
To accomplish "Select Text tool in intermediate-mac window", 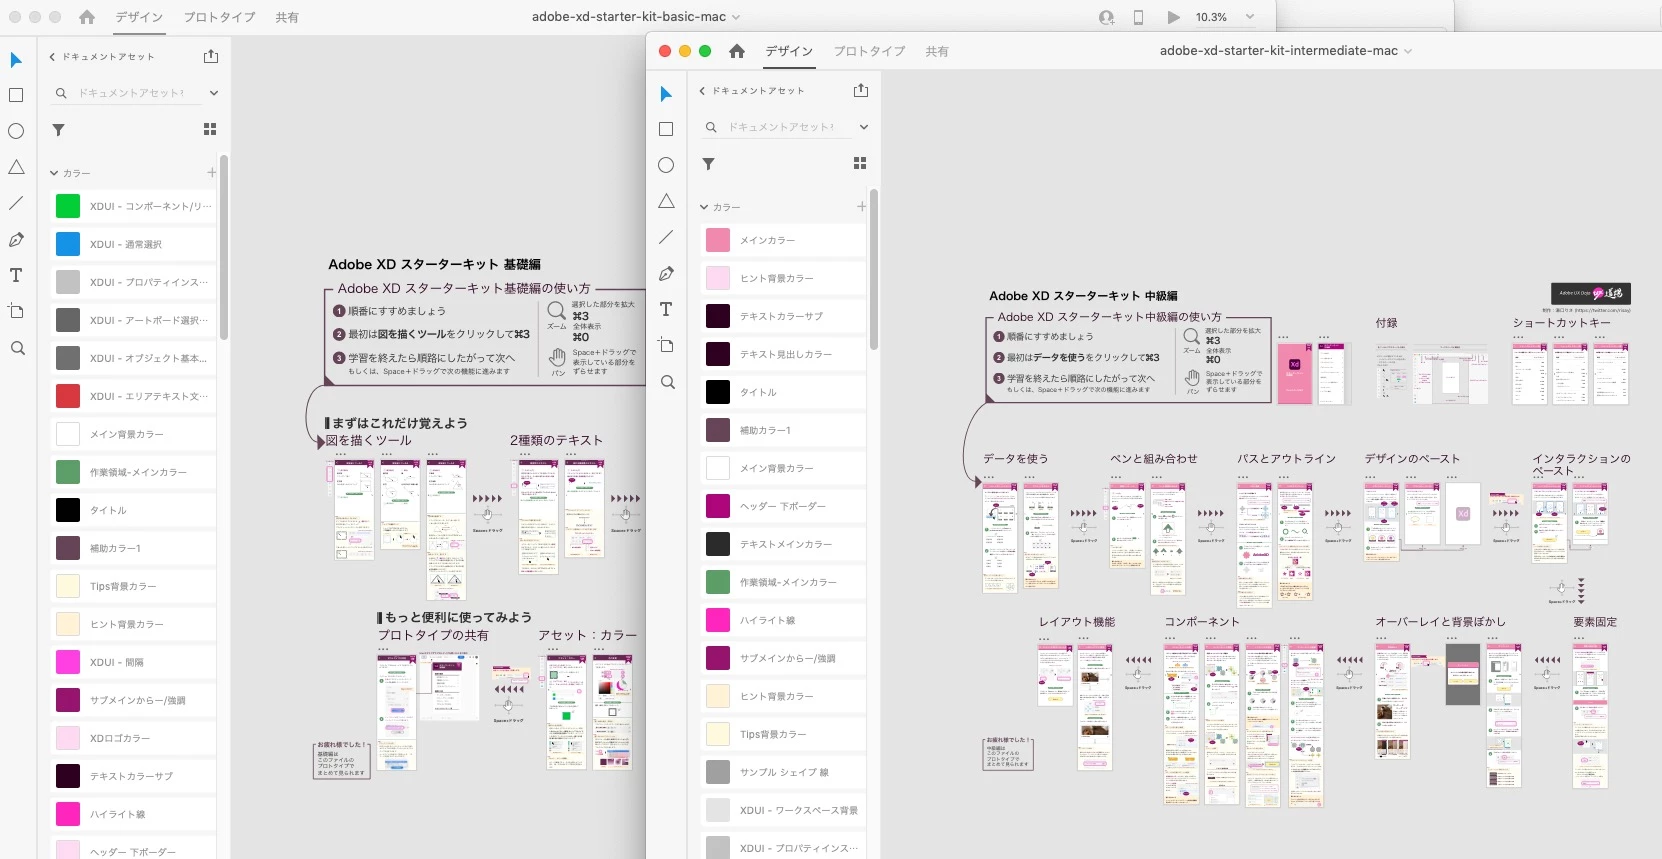I will (x=666, y=309).
